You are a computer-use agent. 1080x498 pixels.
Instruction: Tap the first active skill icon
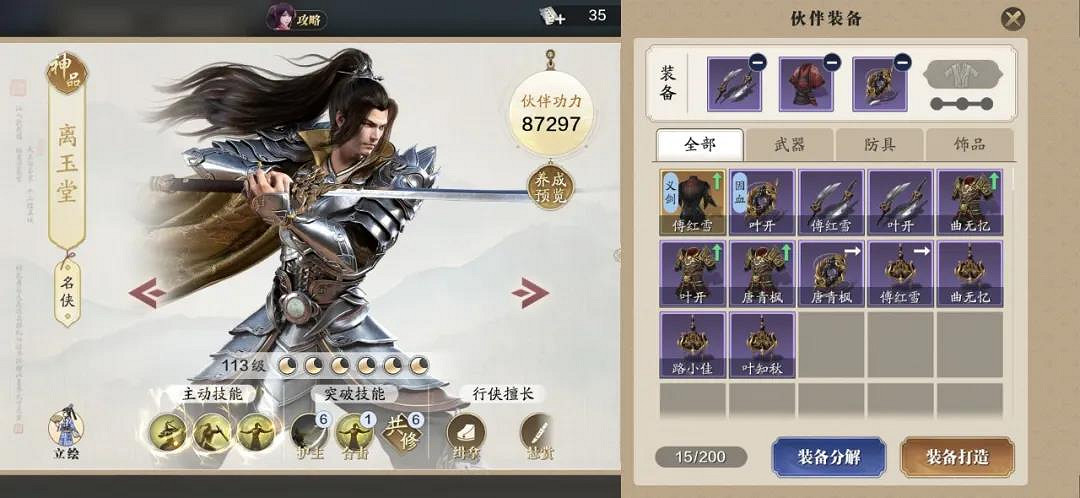tap(169, 433)
